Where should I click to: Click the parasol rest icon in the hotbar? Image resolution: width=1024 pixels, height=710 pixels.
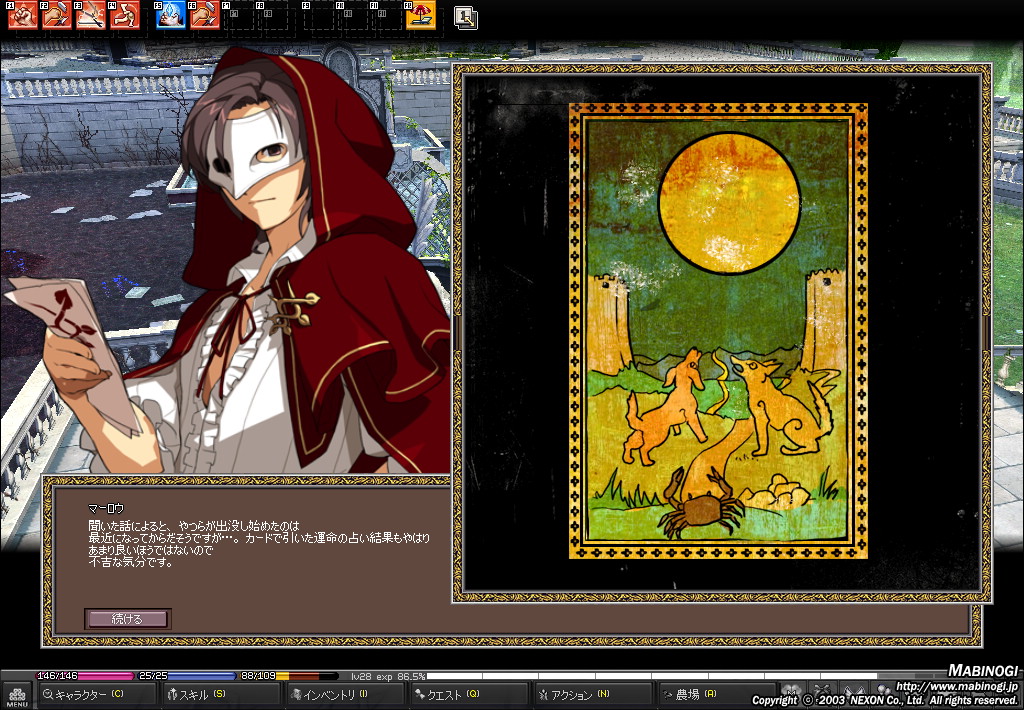tap(421, 15)
